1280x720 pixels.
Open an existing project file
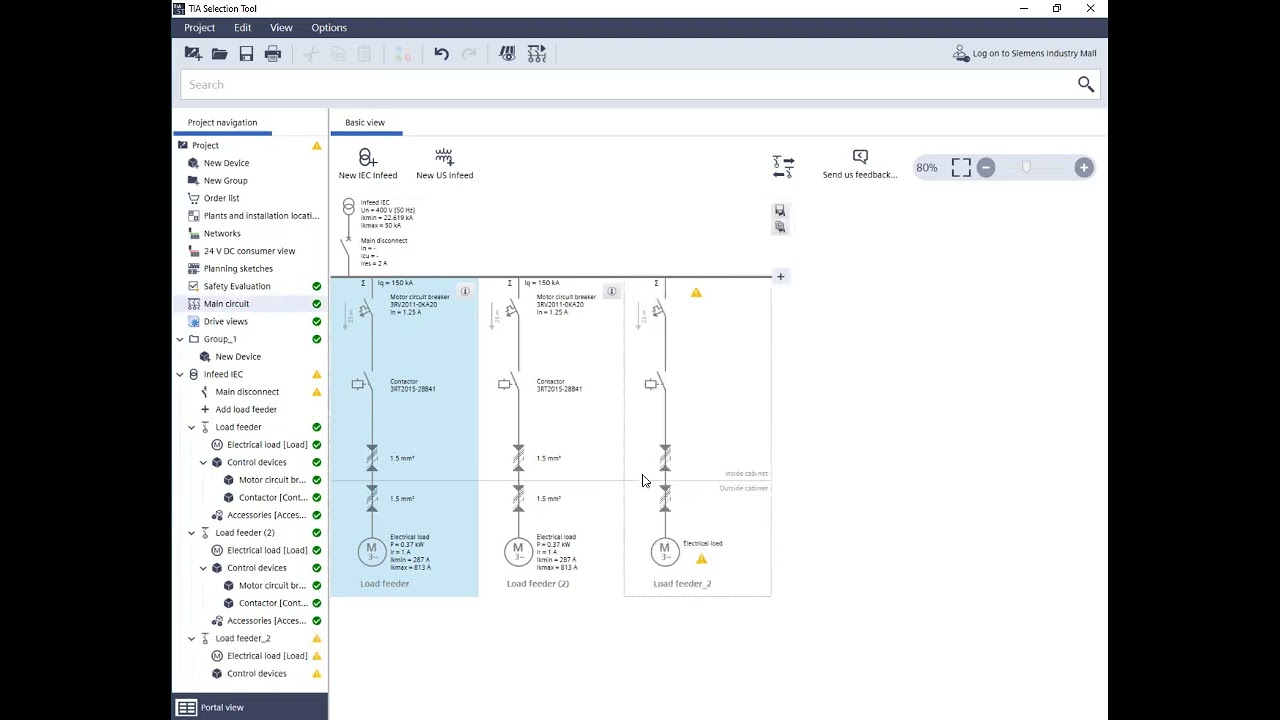tap(219, 54)
